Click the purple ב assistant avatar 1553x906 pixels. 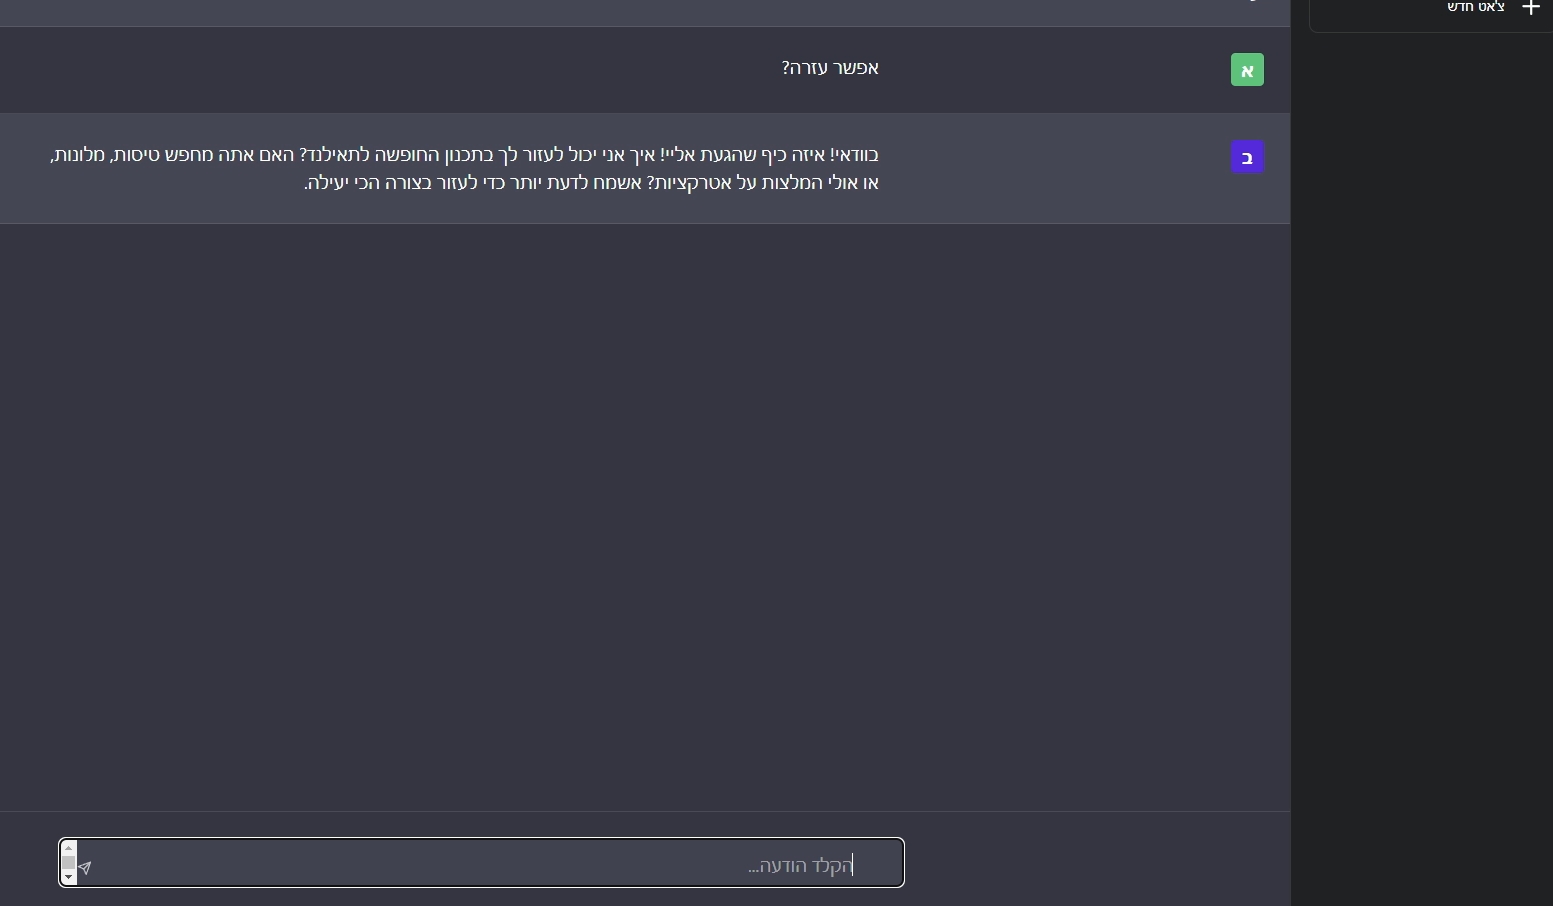[x=1247, y=157]
